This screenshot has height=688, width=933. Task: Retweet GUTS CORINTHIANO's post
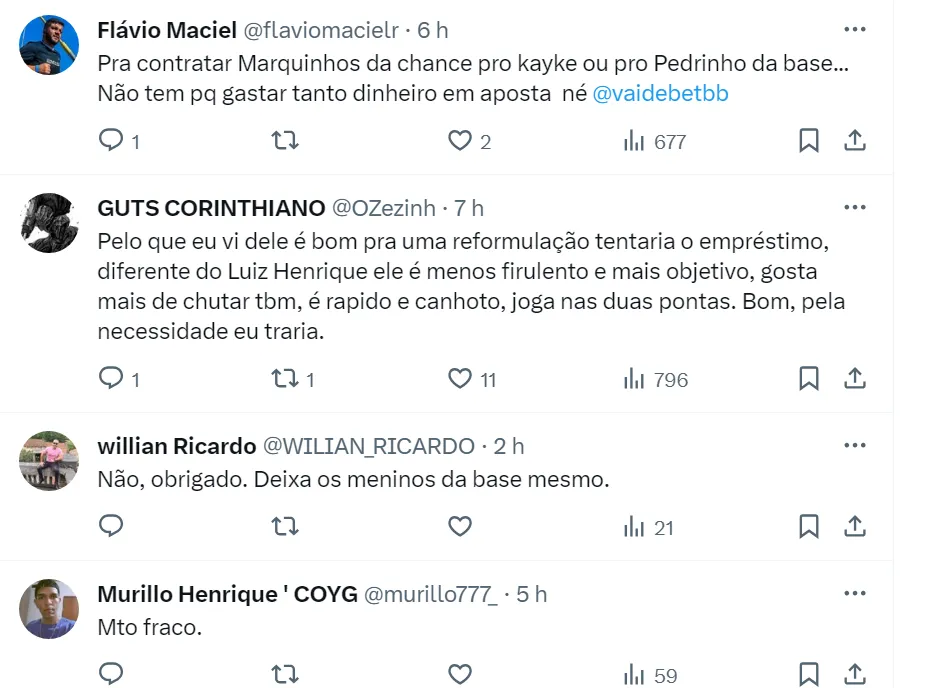[285, 379]
